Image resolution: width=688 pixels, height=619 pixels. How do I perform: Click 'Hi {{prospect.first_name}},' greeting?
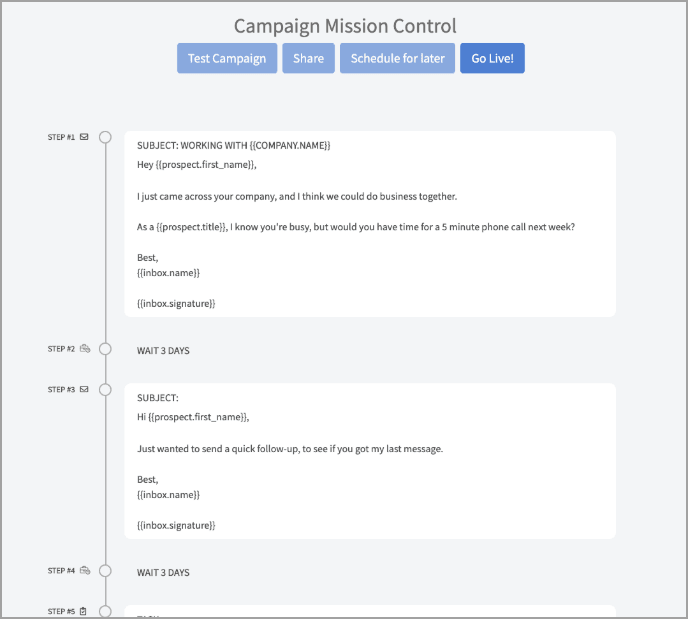pos(193,417)
